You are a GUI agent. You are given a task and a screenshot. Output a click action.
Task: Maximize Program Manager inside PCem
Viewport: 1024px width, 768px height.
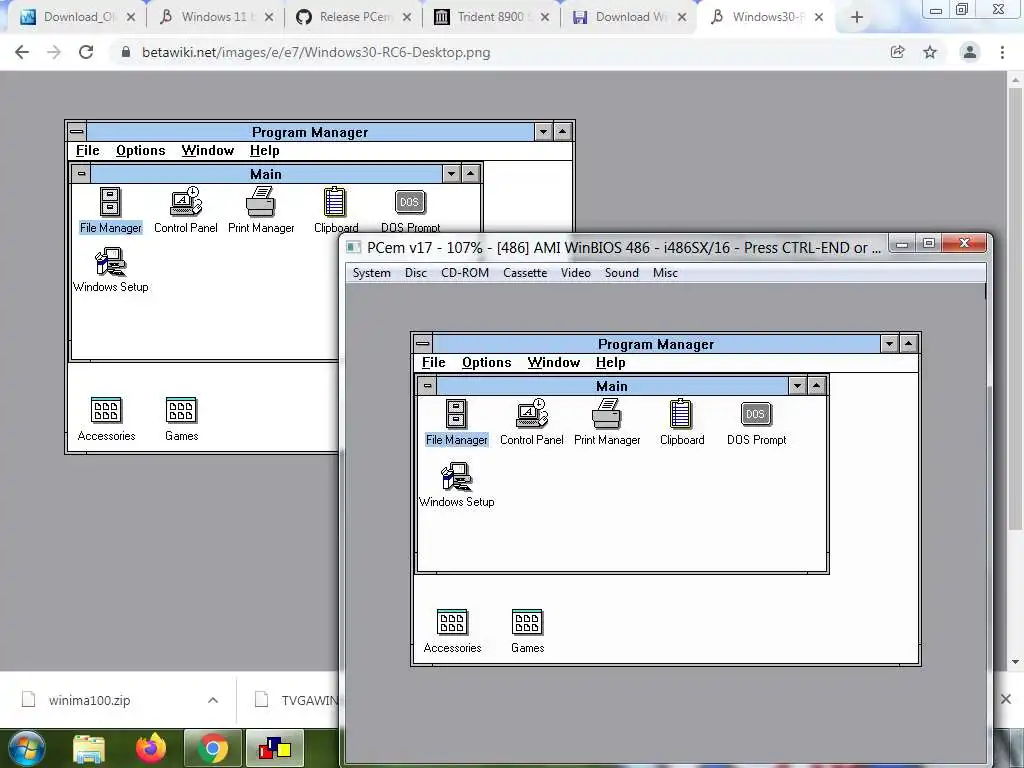908,344
